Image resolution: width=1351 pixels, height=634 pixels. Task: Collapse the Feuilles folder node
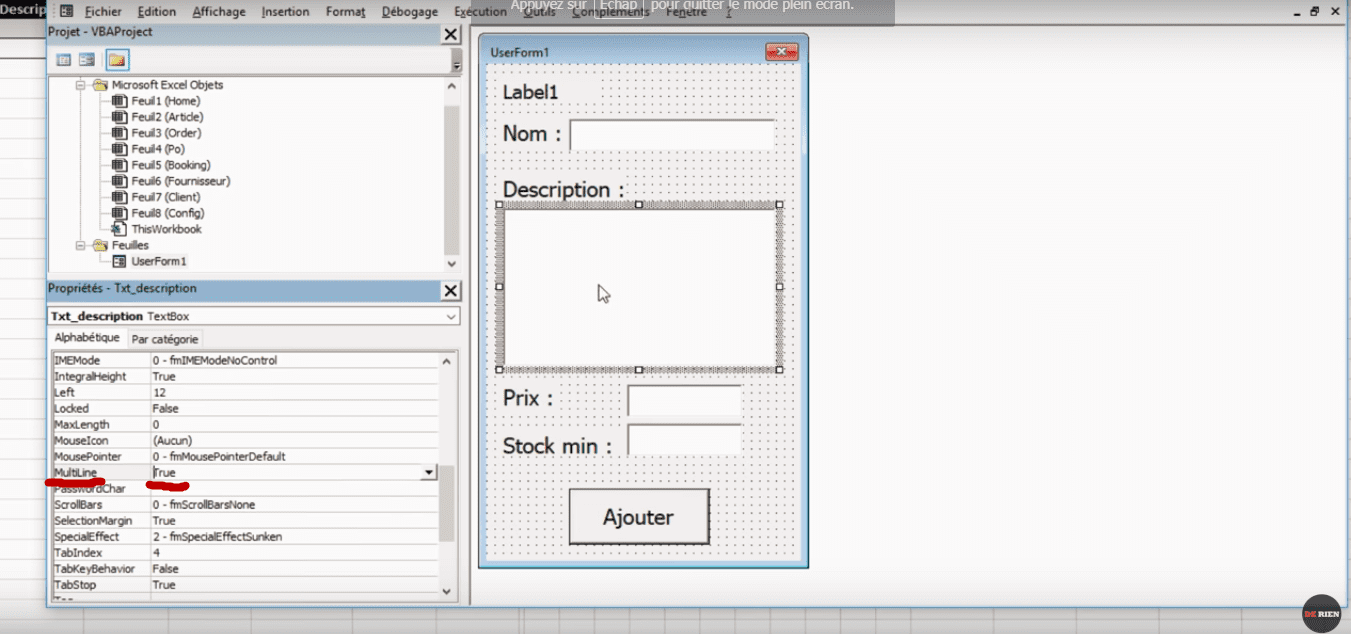(81, 245)
